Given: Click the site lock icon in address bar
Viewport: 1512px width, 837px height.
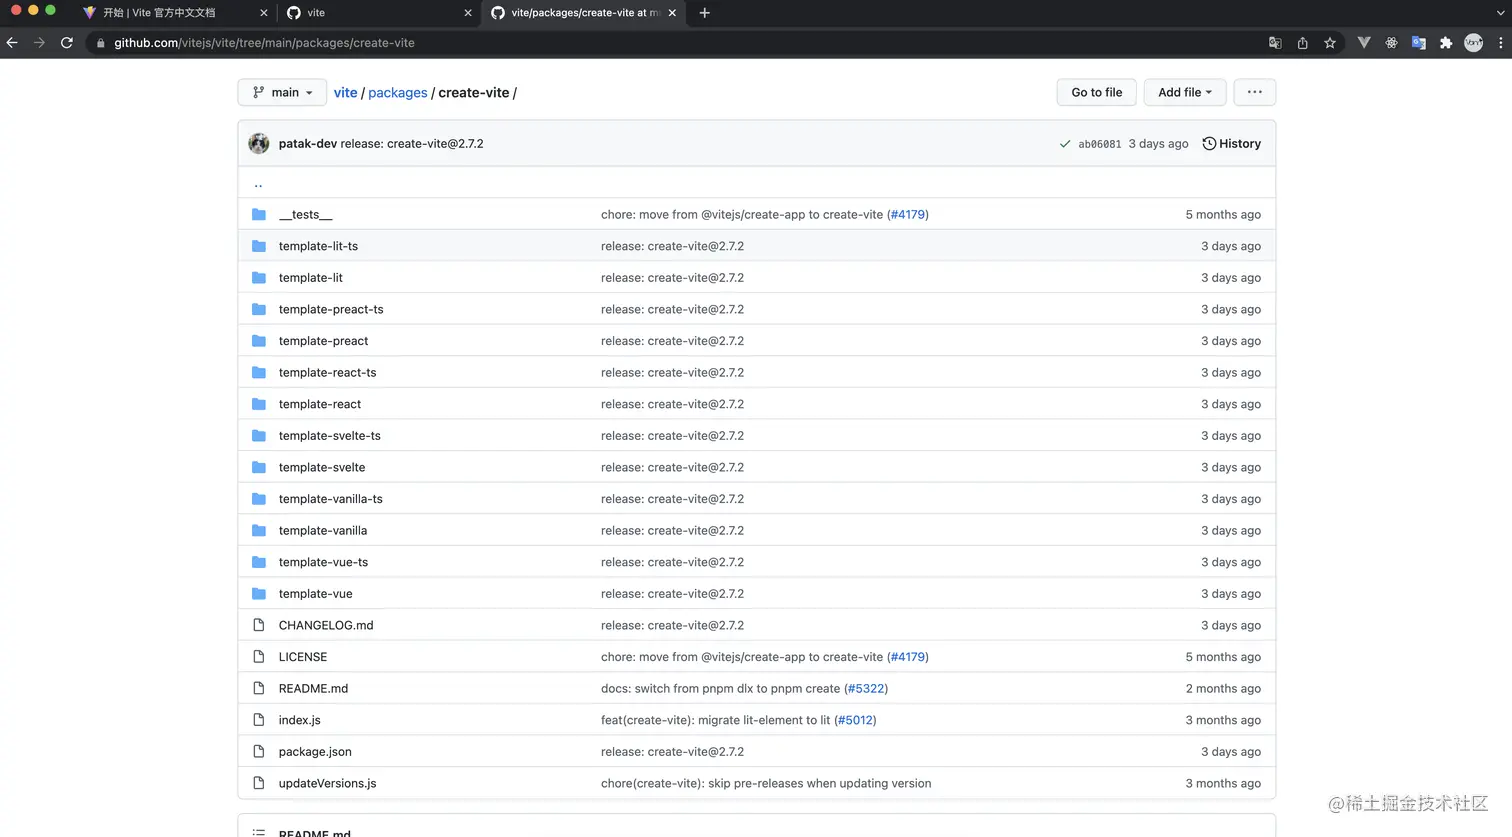Looking at the screenshot, I should [x=100, y=43].
